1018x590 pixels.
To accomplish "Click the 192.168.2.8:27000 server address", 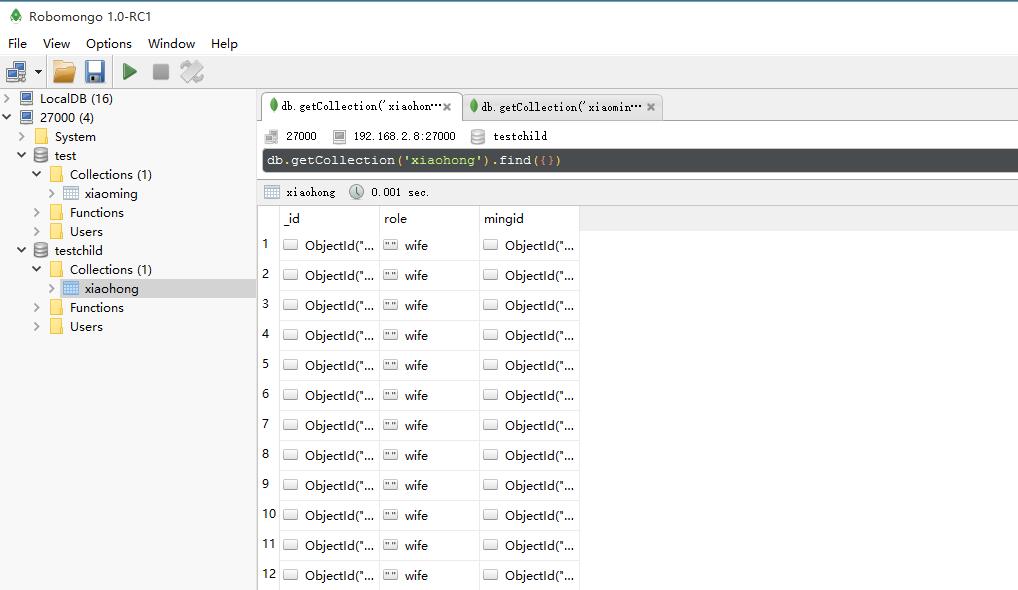I will (404, 136).
